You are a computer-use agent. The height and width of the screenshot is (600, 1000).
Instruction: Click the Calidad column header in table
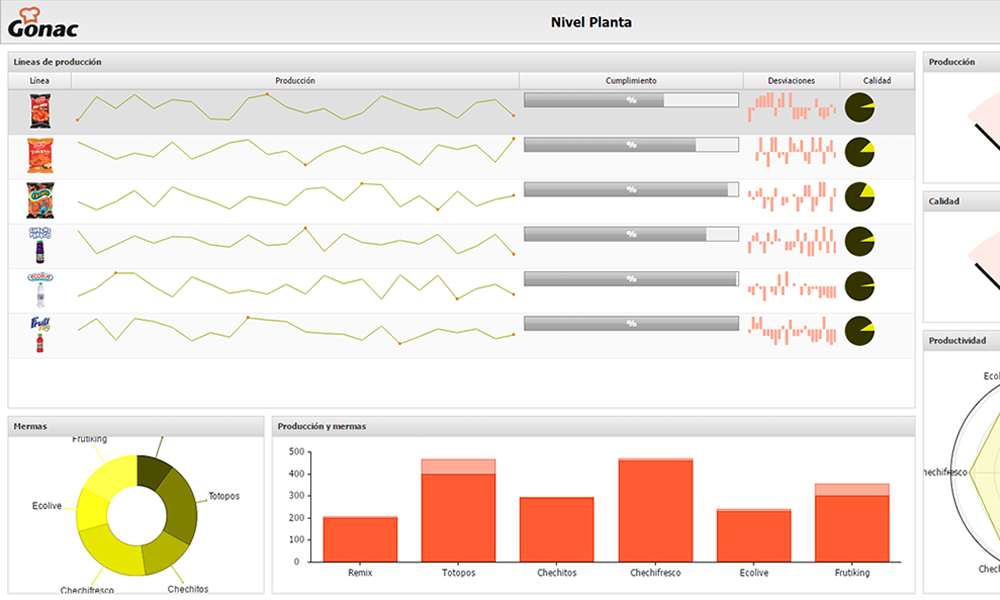(877, 81)
